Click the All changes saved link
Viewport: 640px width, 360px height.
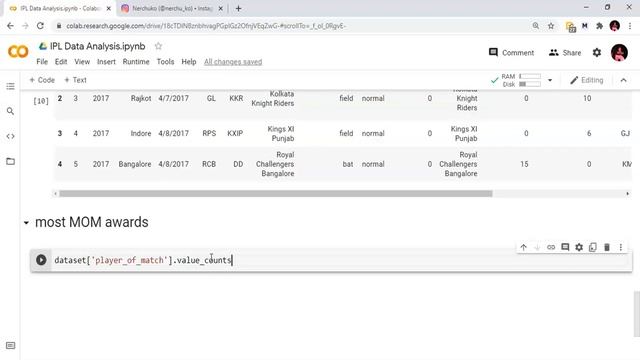tap(233, 62)
